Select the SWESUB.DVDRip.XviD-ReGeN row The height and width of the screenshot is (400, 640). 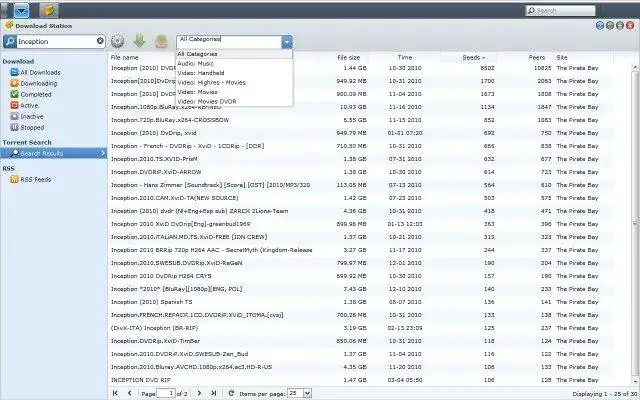(361, 263)
